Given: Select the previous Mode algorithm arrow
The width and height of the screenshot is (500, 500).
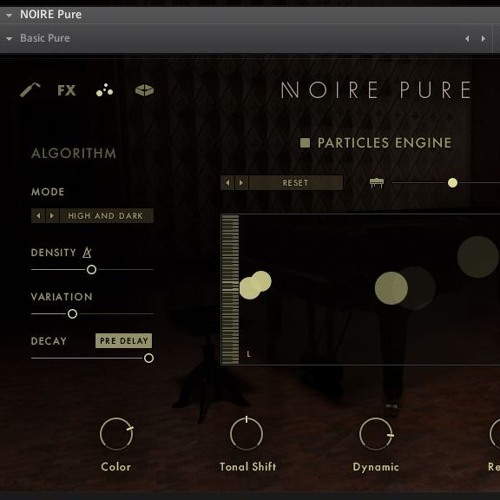Looking at the screenshot, I should [x=38, y=216].
